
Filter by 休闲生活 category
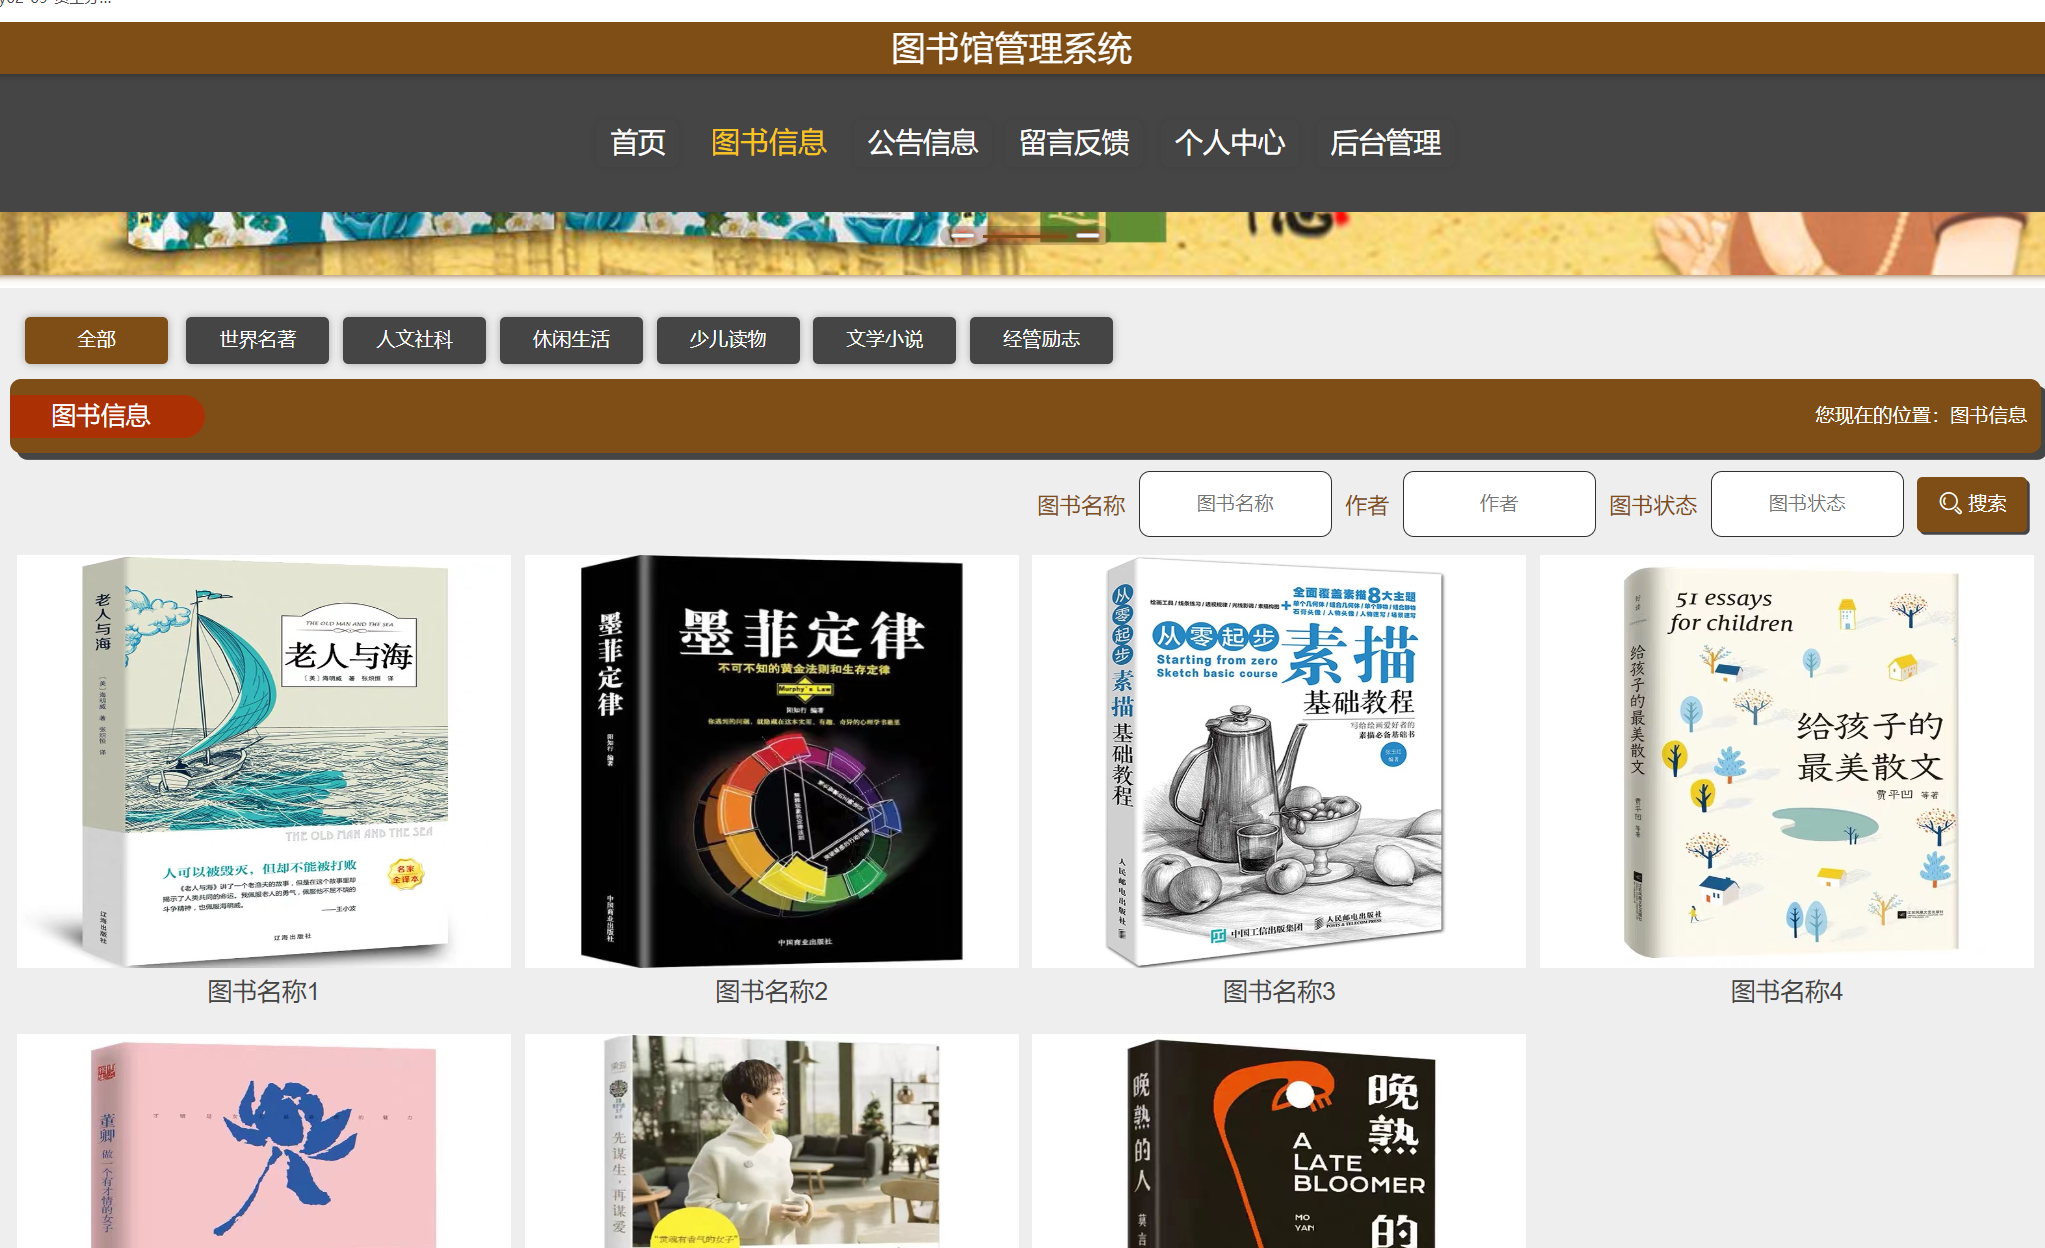click(570, 339)
